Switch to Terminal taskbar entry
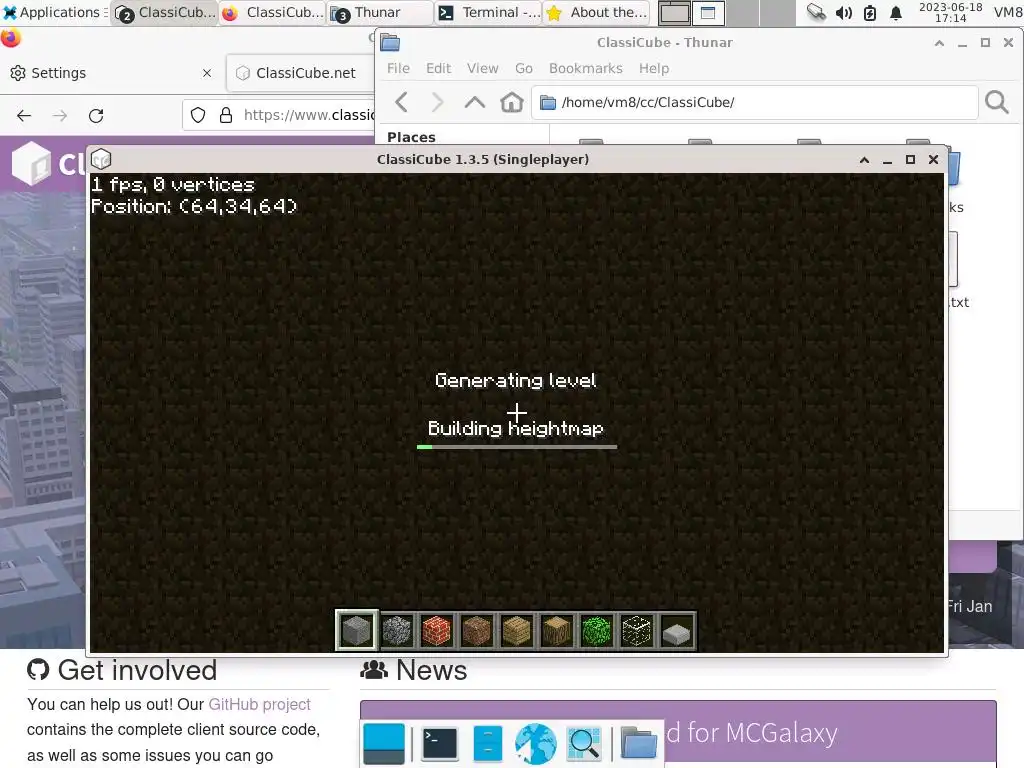The height and width of the screenshot is (768, 1024). 488,12
